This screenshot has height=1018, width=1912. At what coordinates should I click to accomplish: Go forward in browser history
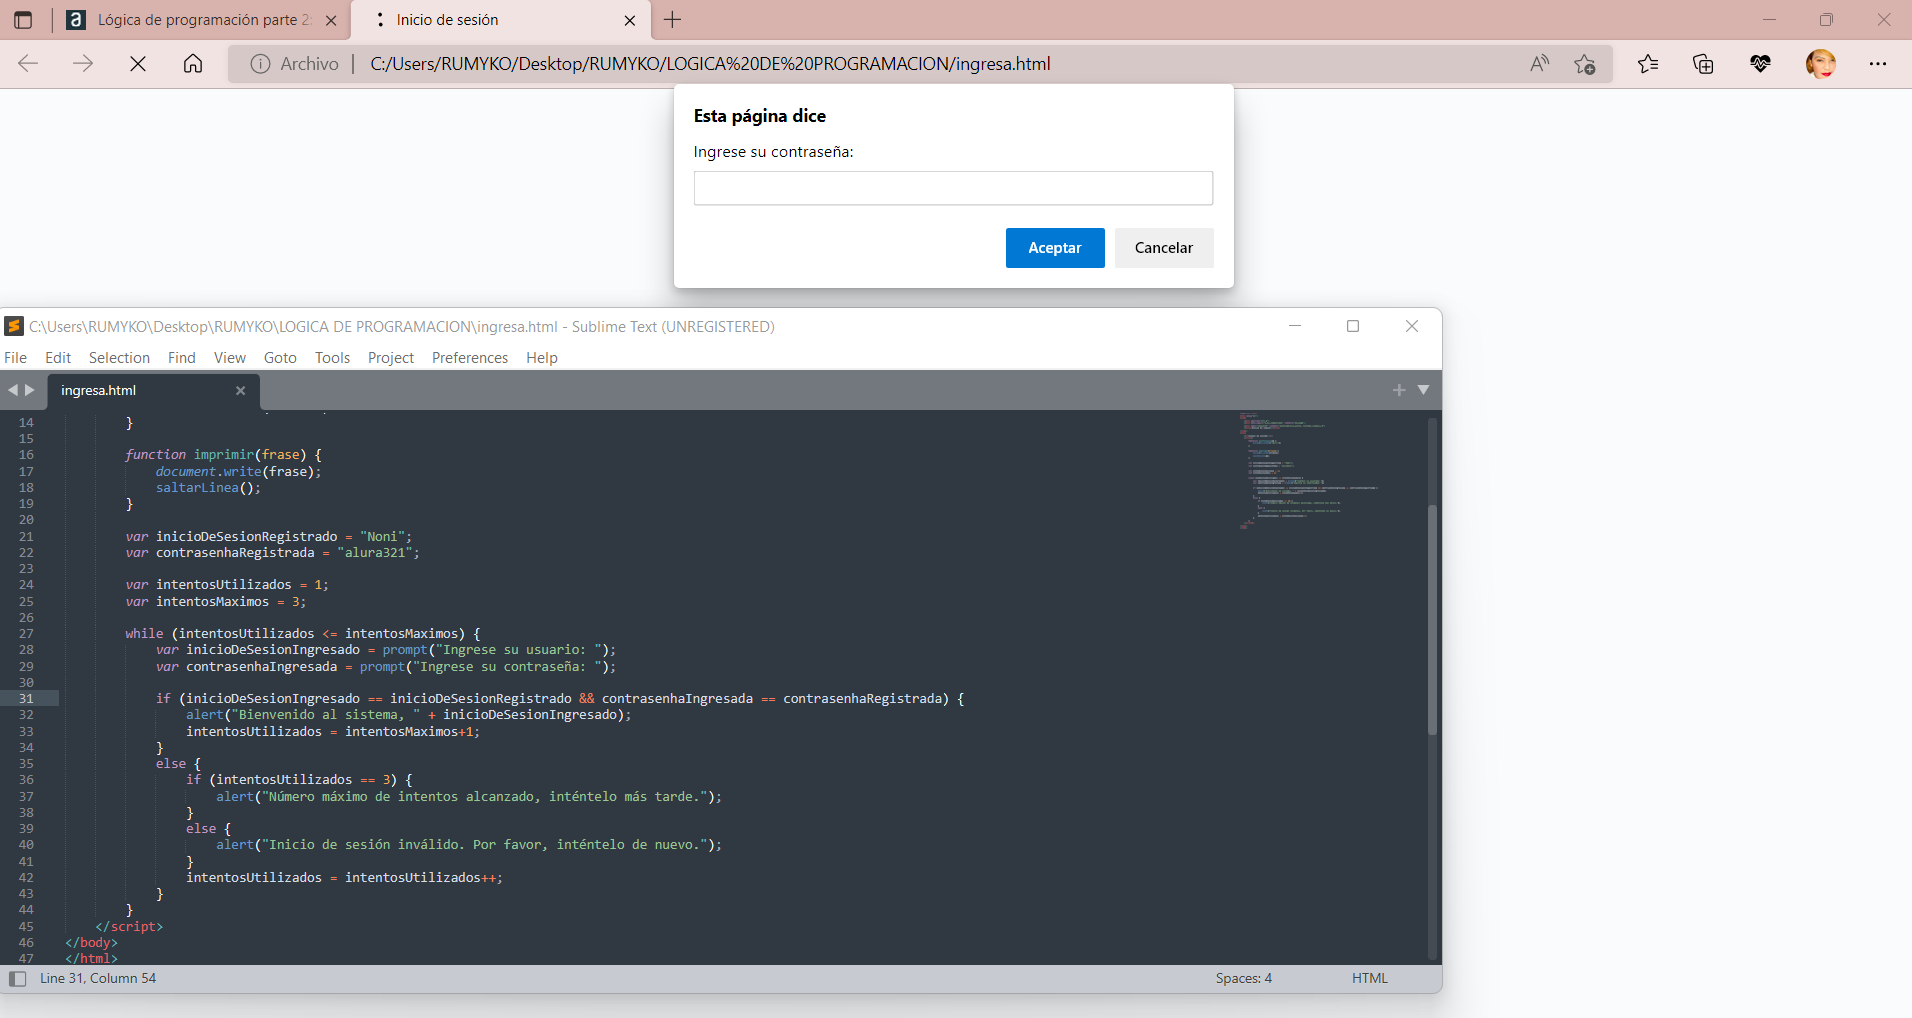coord(83,64)
